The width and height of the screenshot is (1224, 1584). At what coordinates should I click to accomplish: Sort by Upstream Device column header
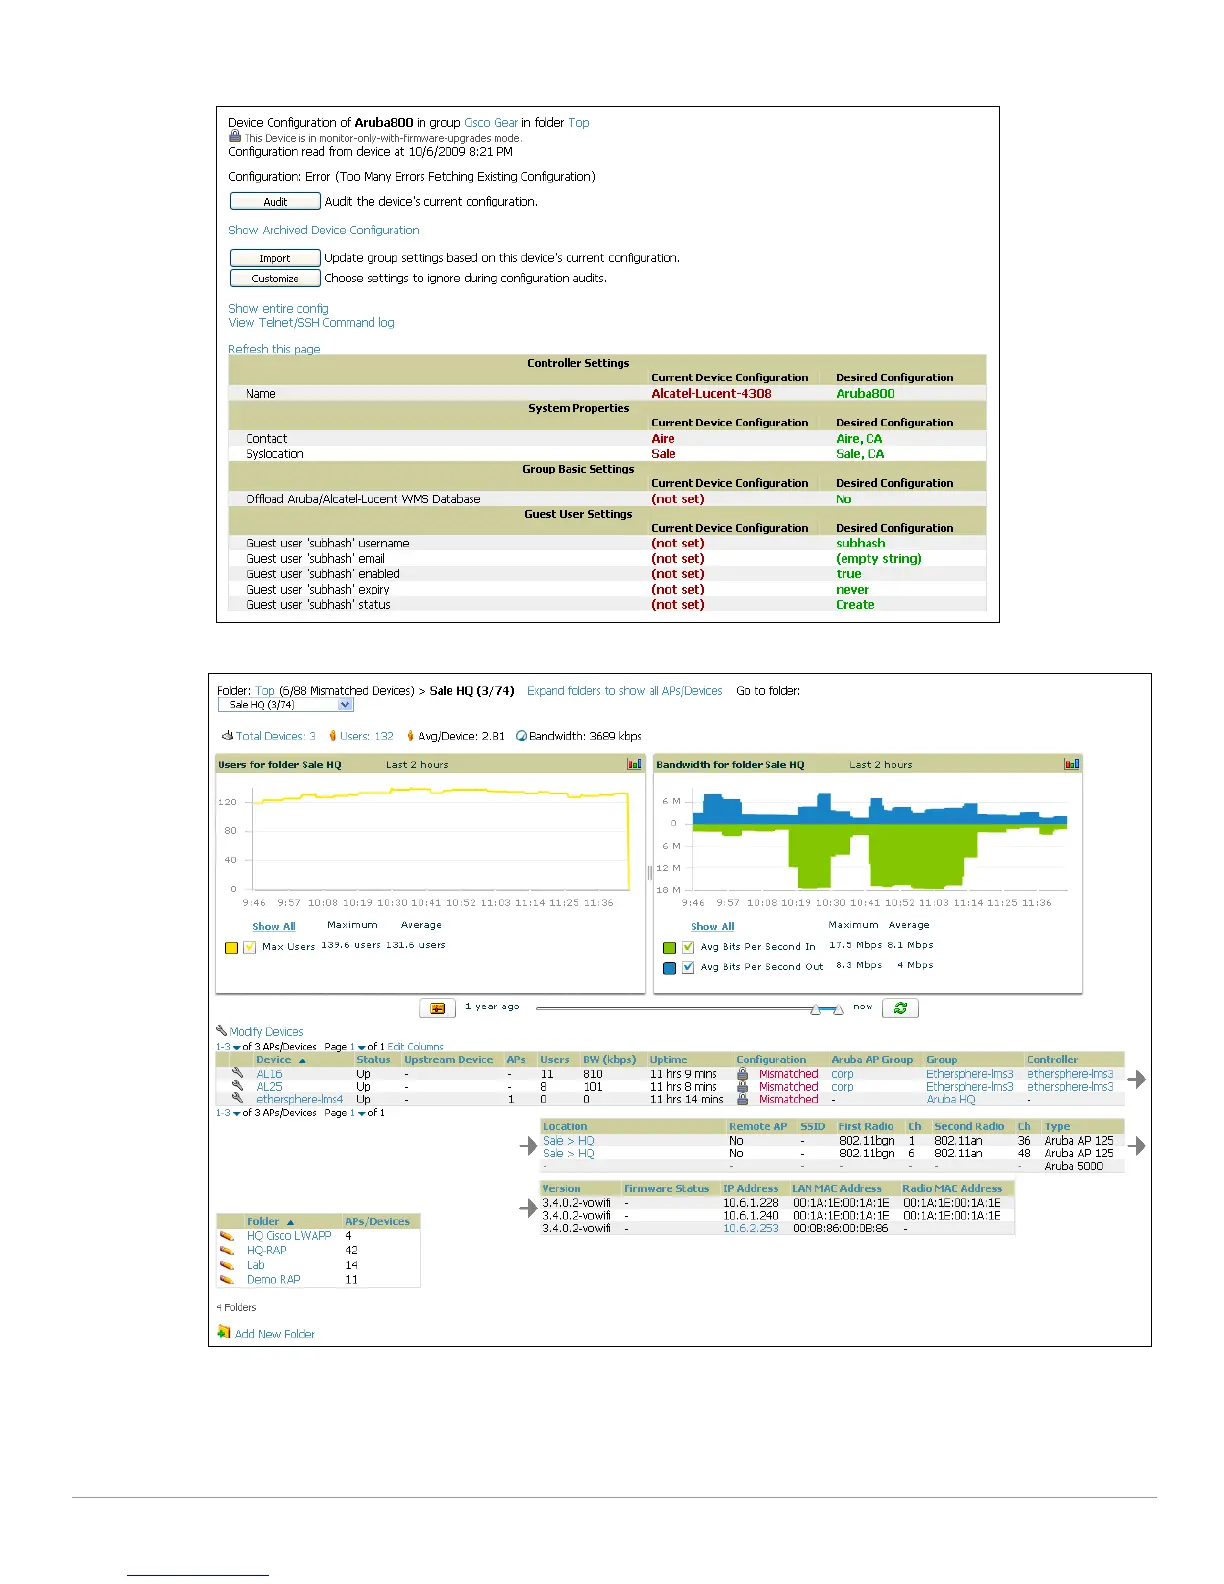448,1059
